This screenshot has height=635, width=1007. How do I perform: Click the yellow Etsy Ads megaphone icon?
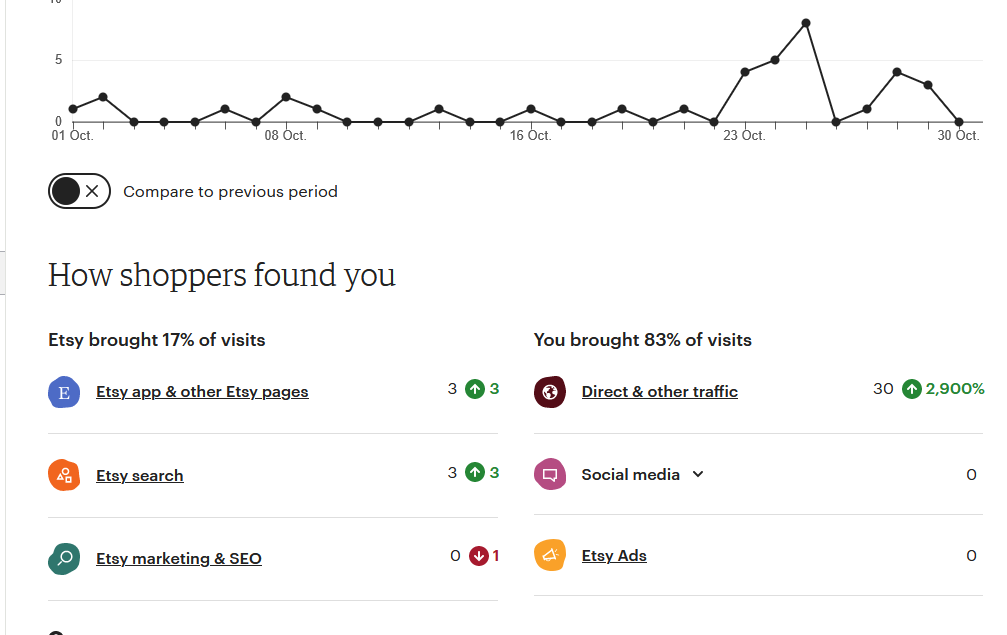click(550, 555)
